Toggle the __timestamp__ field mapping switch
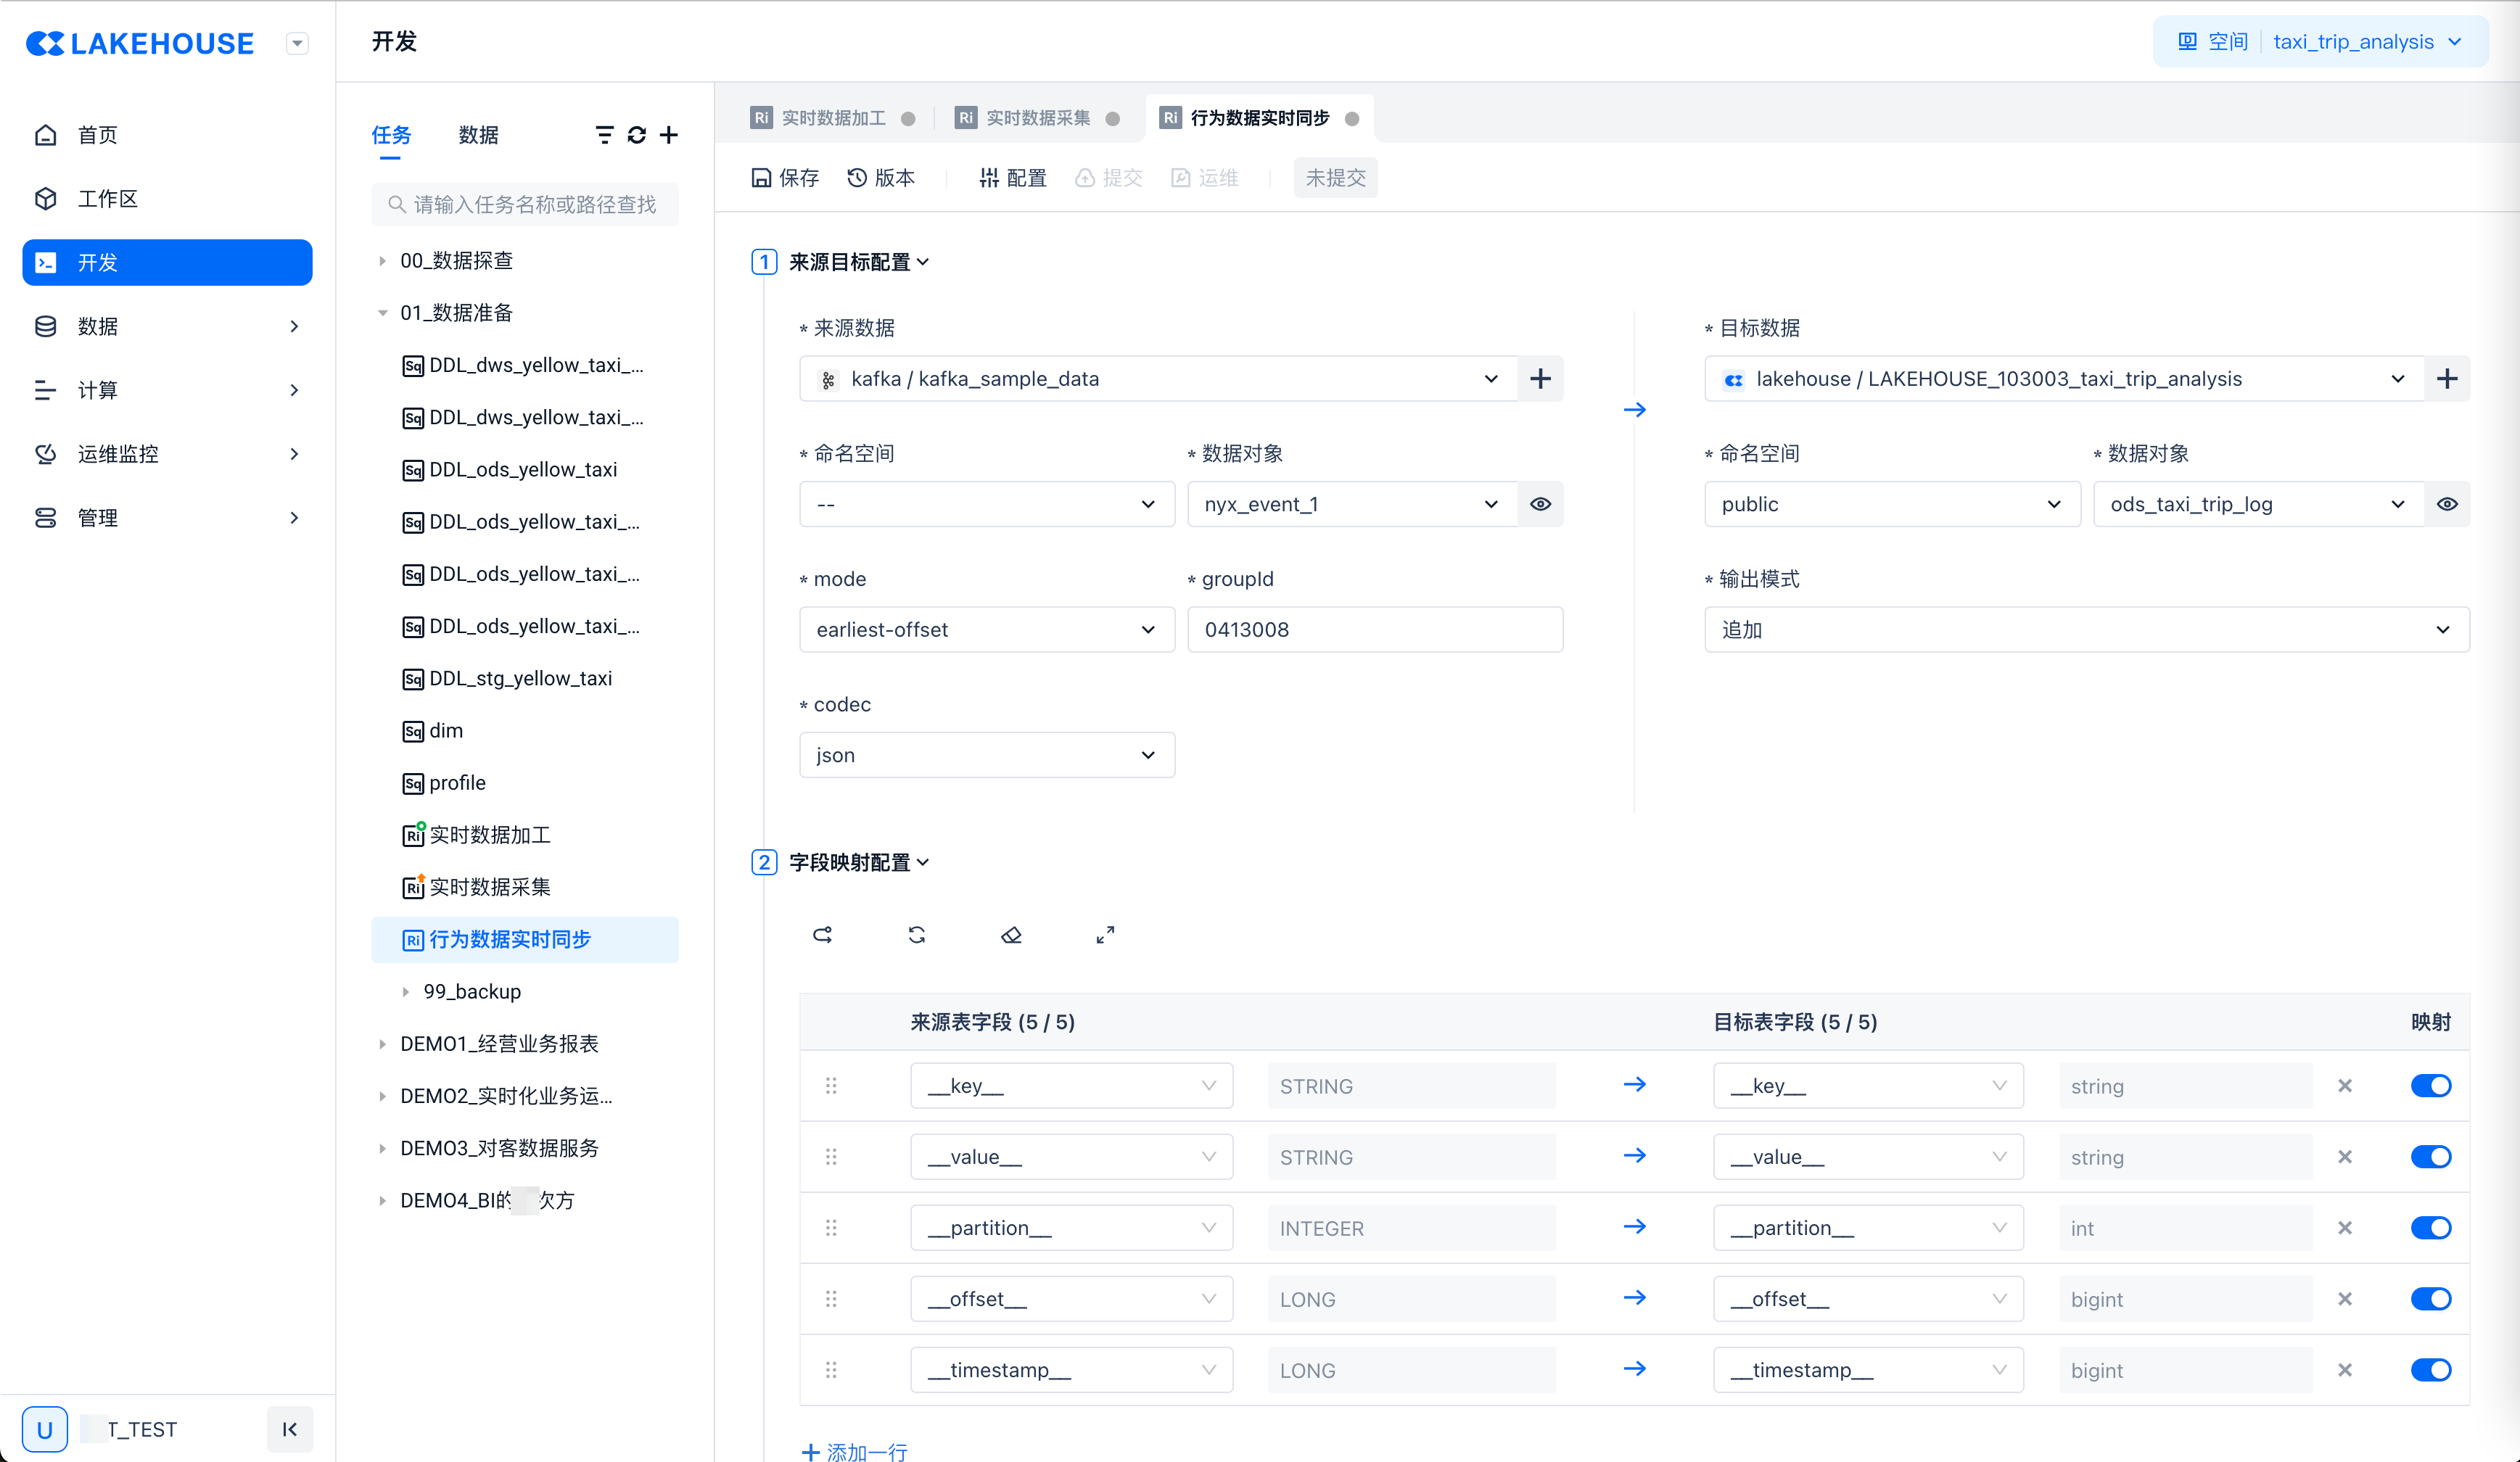Viewport: 2520px width, 1462px height. point(2430,1370)
